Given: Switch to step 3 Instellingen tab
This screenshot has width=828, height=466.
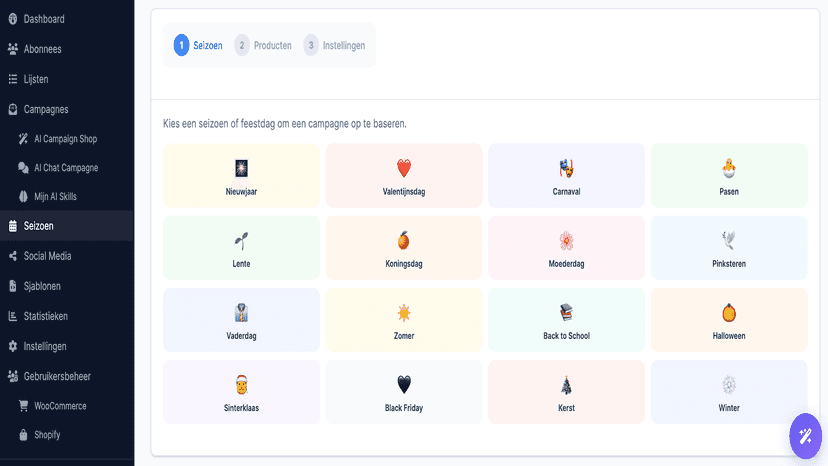Looking at the screenshot, I should (334, 45).
